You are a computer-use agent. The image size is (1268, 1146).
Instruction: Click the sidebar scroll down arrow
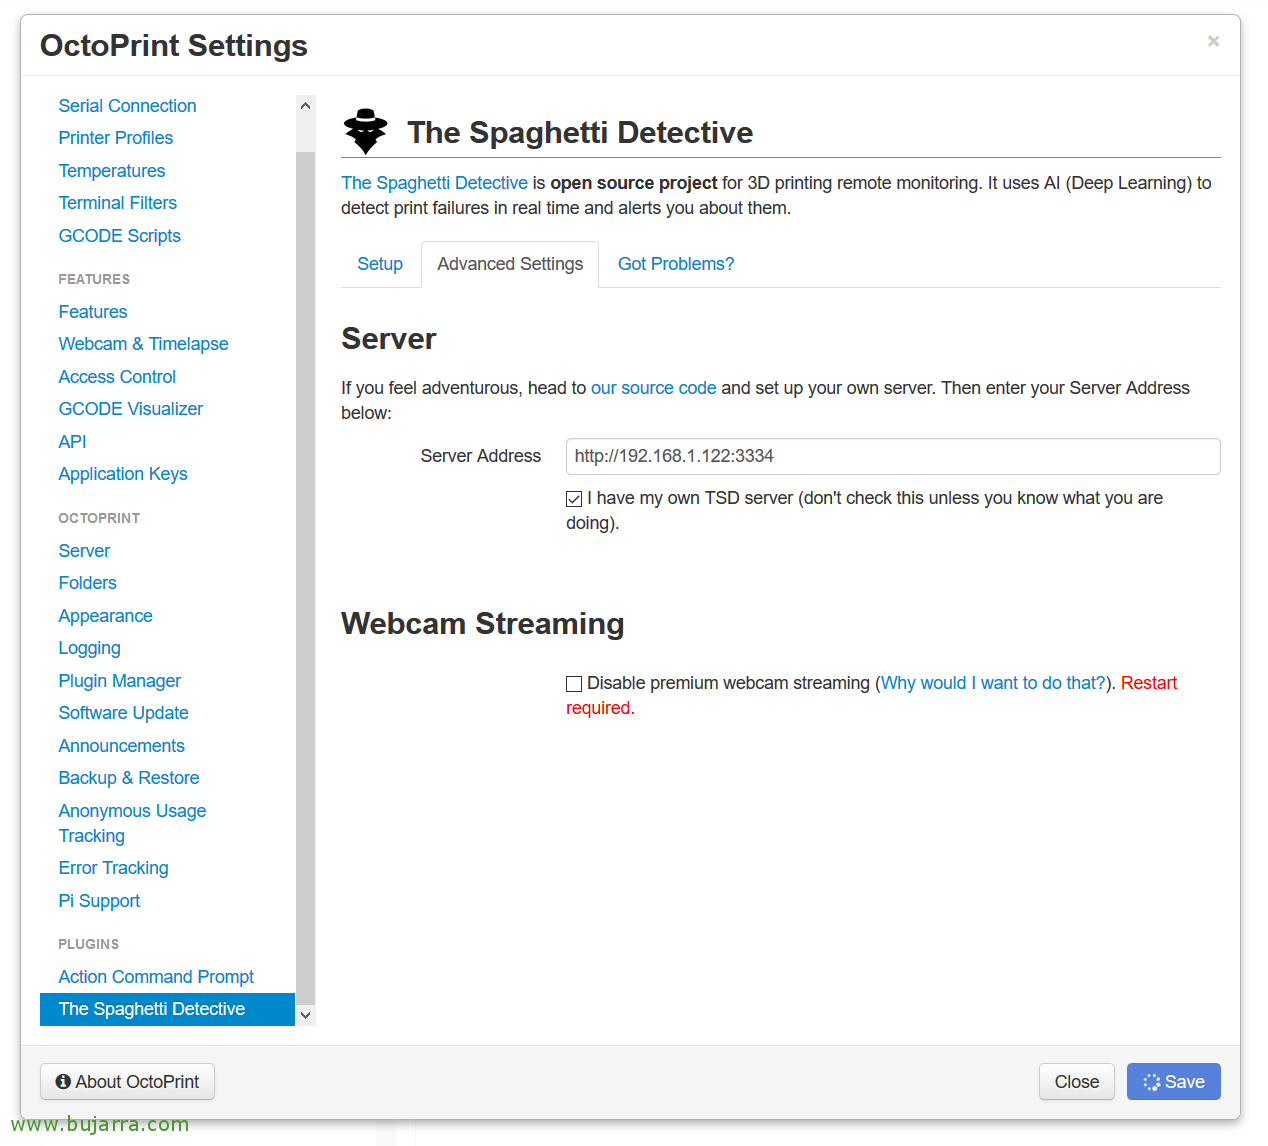tap(306, 1015)
